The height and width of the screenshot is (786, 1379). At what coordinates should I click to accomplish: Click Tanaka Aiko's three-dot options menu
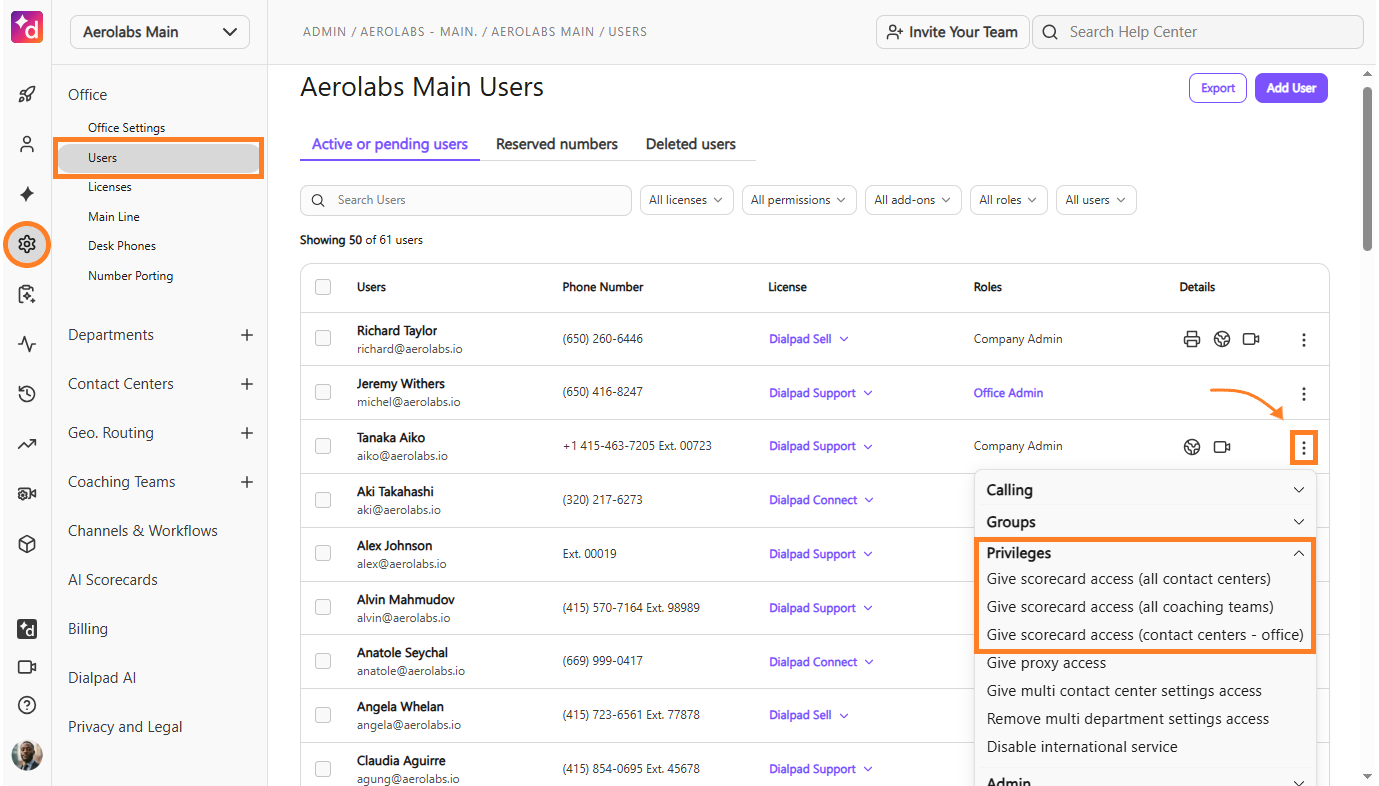click(x=1304, y=448)
